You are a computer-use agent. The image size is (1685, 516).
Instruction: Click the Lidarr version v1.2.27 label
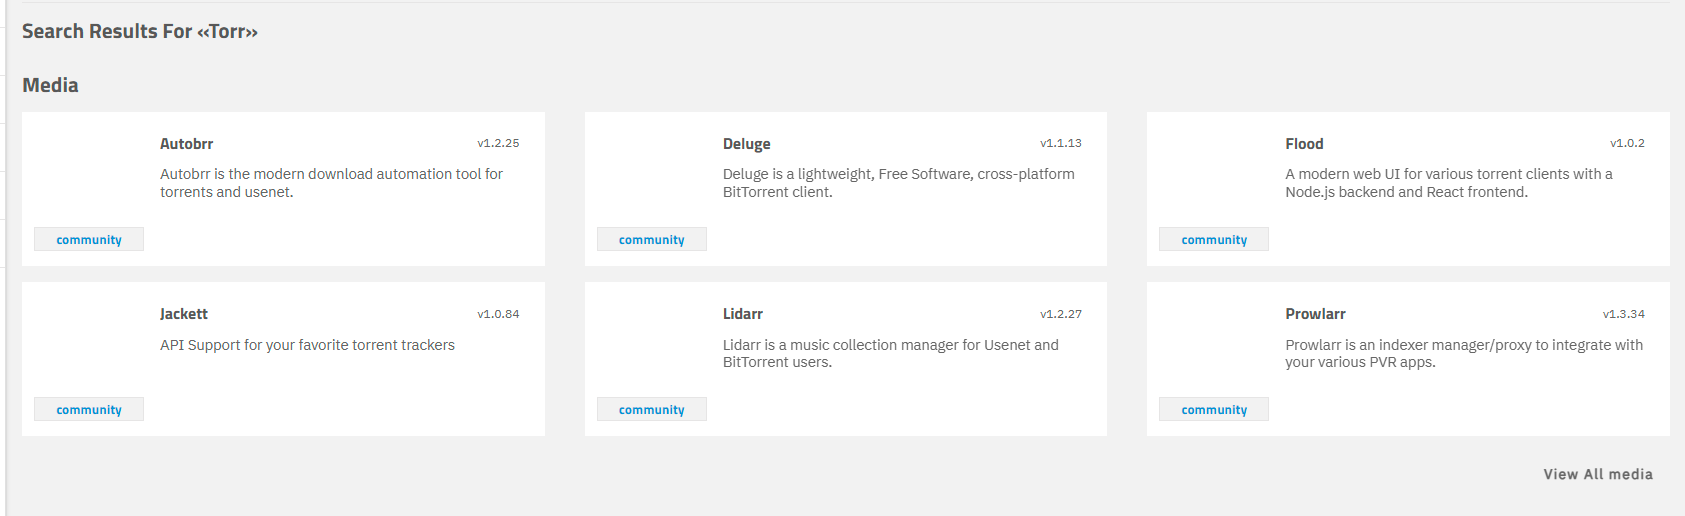coord(1061,314)
